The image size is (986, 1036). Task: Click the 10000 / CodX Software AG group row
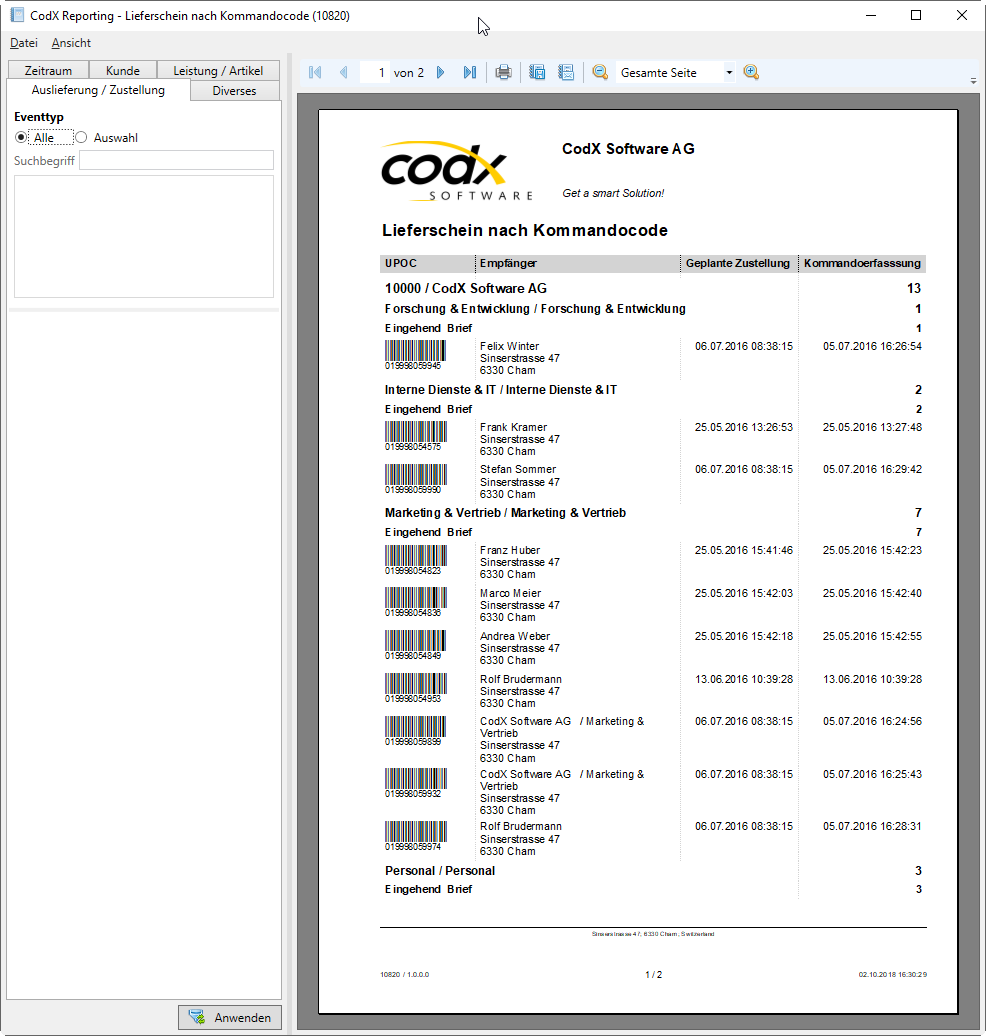(x=466, y=289)
